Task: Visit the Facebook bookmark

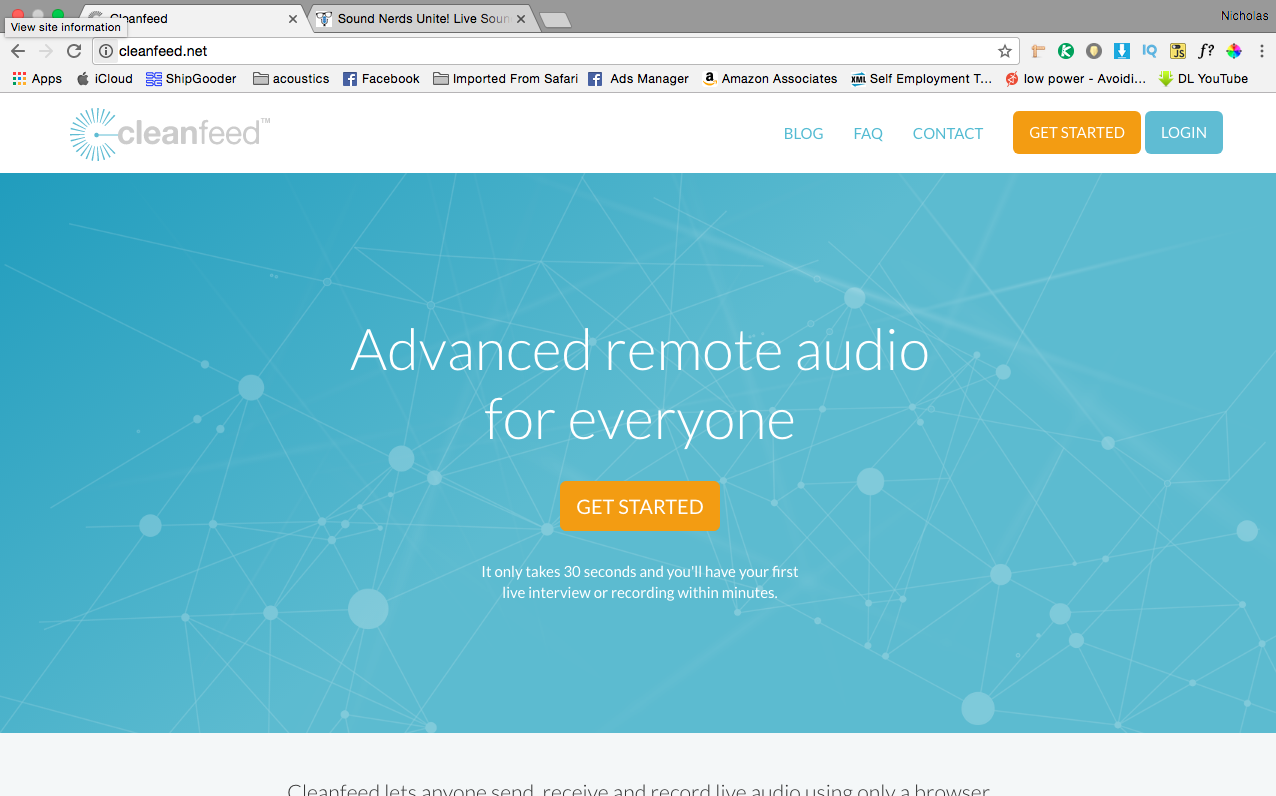Action: coord(381,78)
